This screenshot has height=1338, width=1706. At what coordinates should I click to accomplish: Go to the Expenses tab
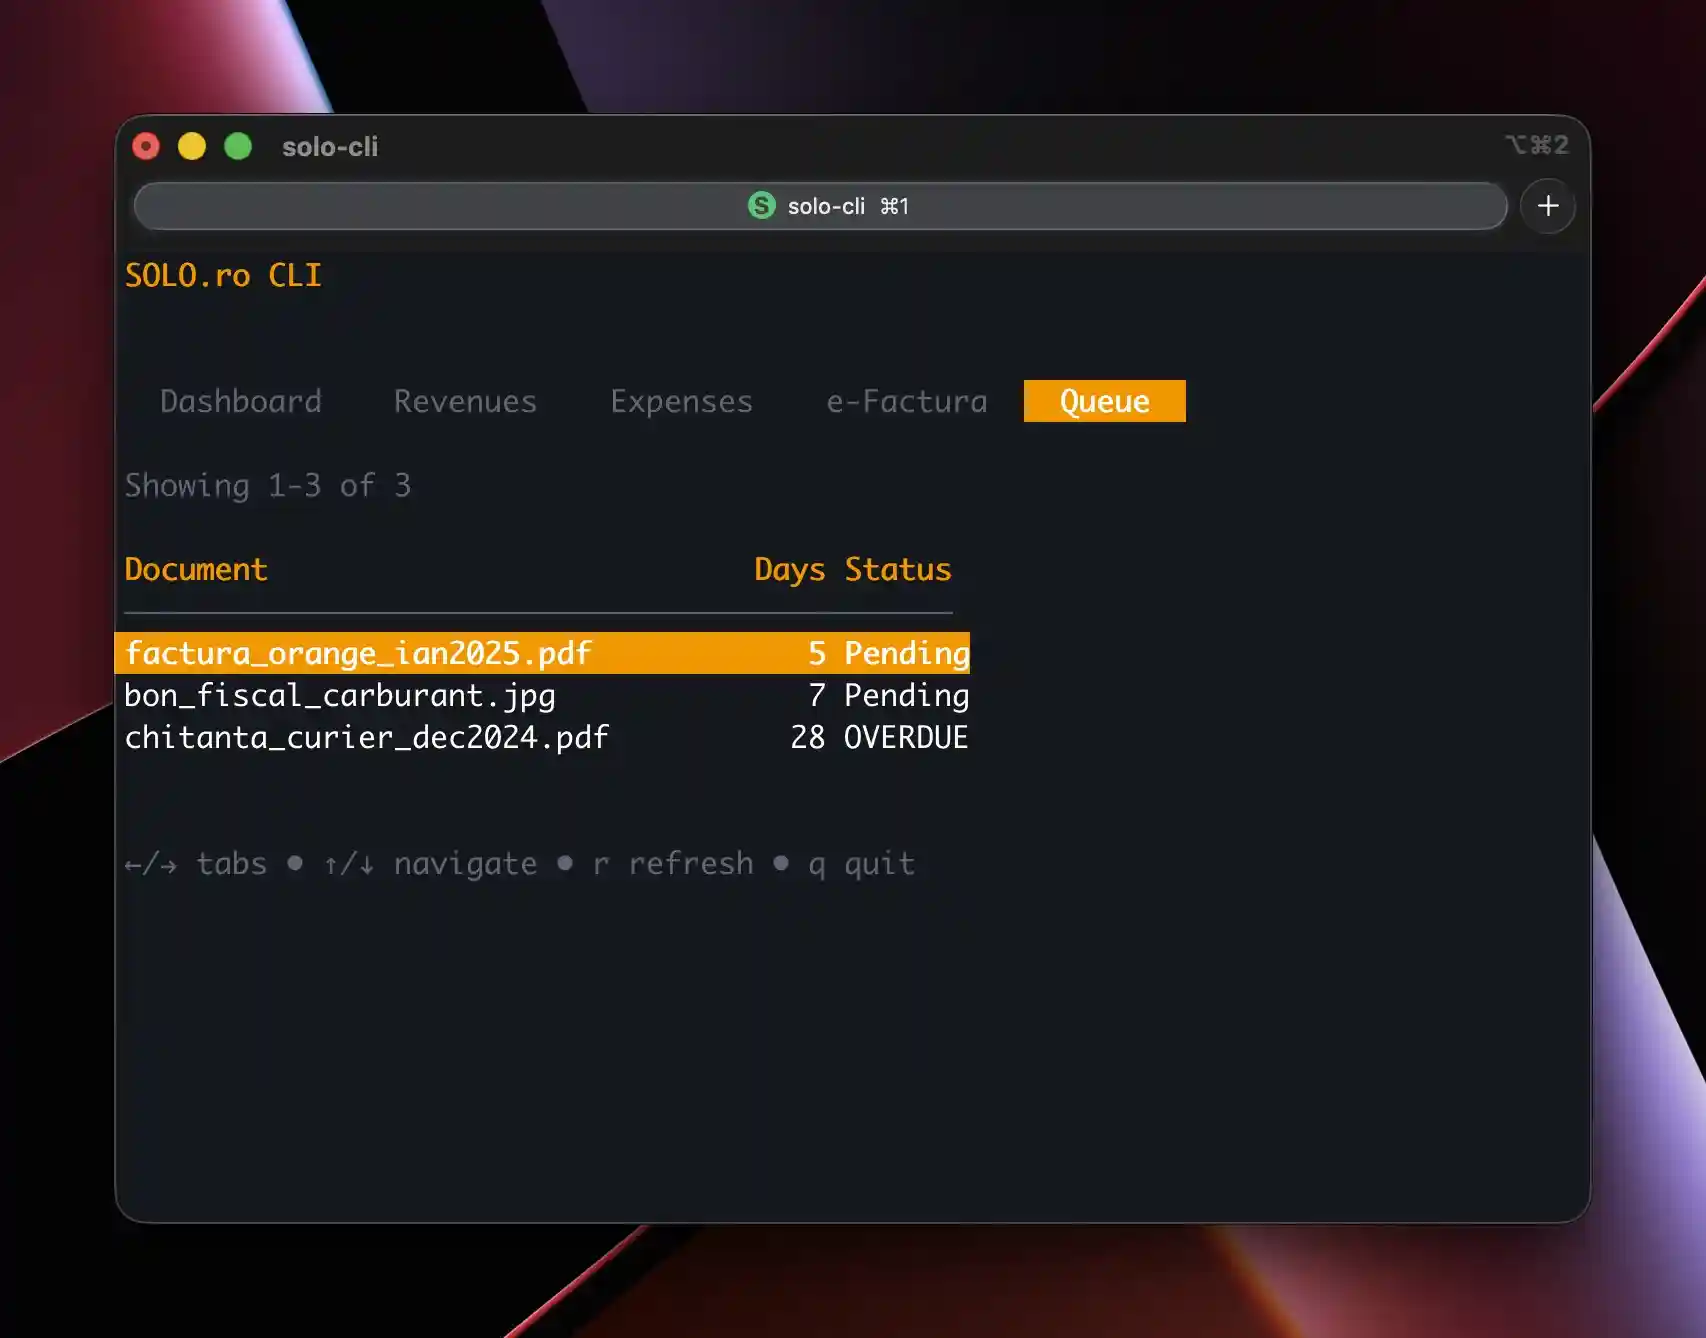point(681,401)
